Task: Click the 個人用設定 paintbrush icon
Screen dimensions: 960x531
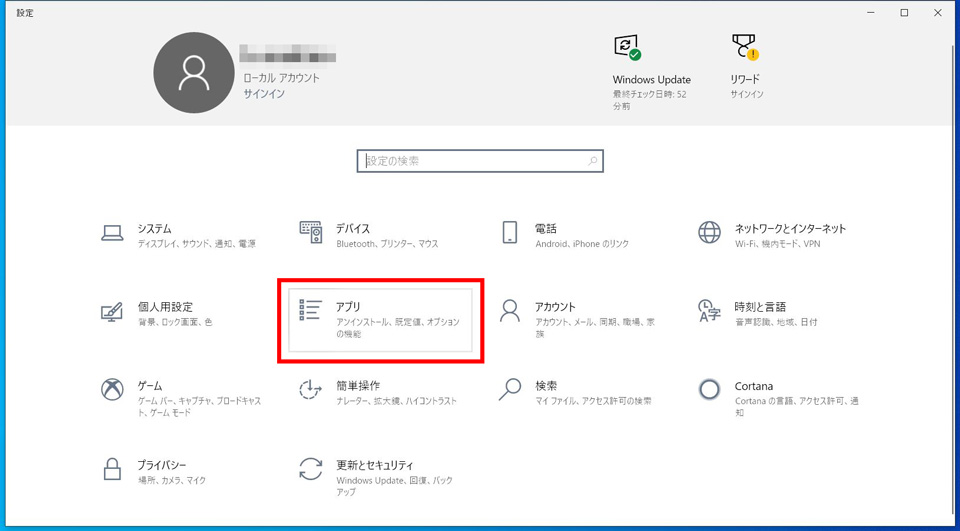Action: pos(112,311)
